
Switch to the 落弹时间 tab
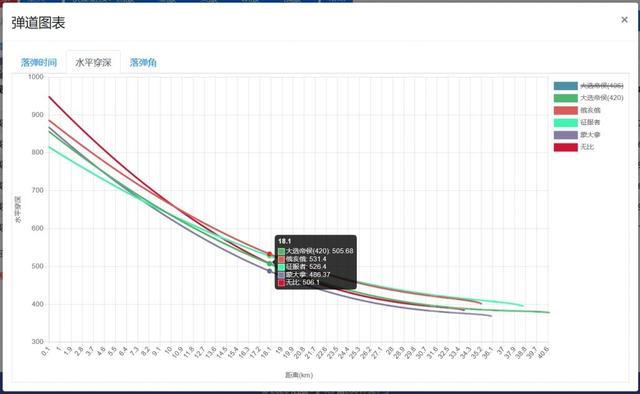pyautogui.click(x=39, y=62)
